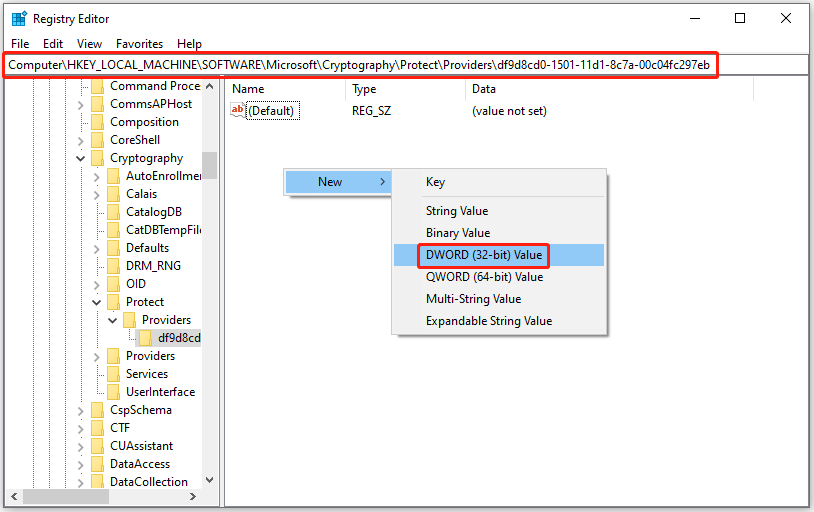Screen dimensions: 814x512
Task: Expand the Calais tree node
Action: pos(97,195)
